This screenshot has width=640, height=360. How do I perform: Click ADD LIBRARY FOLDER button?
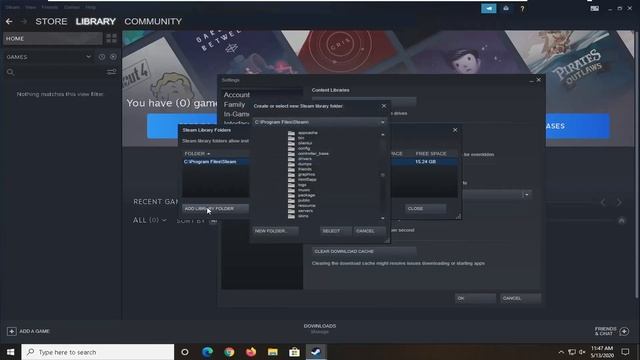point(216,209)
